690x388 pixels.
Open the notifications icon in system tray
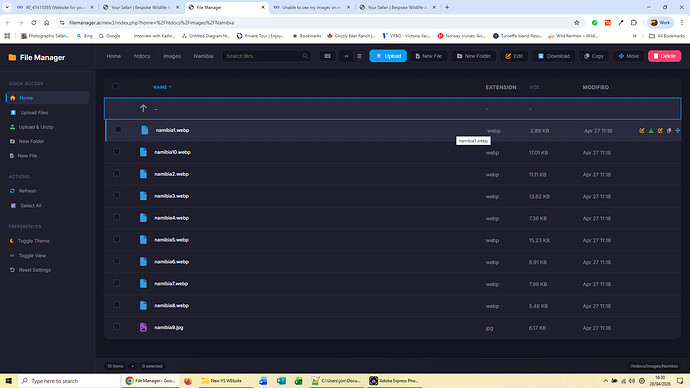680,381
